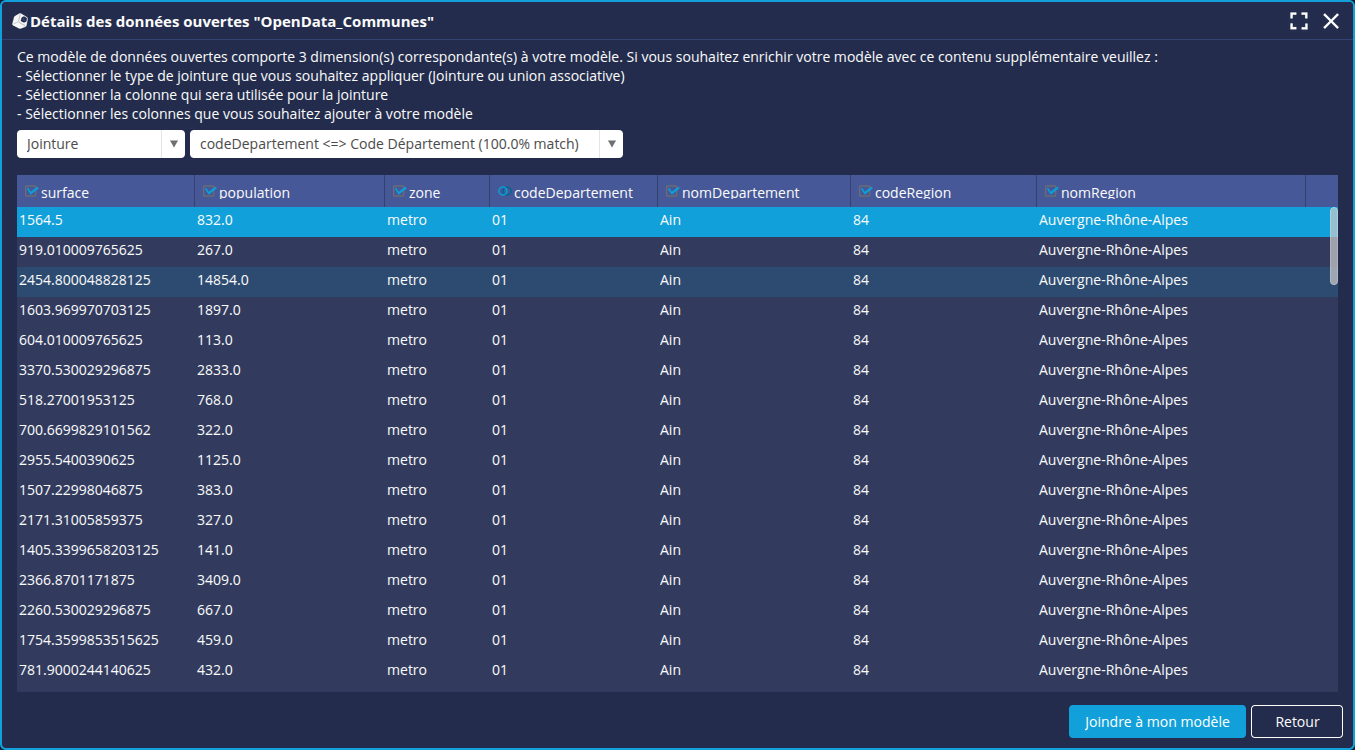Click the app logo in the title bar
The height and width of the screenshot is (750, 1355).
click(19, 21)
